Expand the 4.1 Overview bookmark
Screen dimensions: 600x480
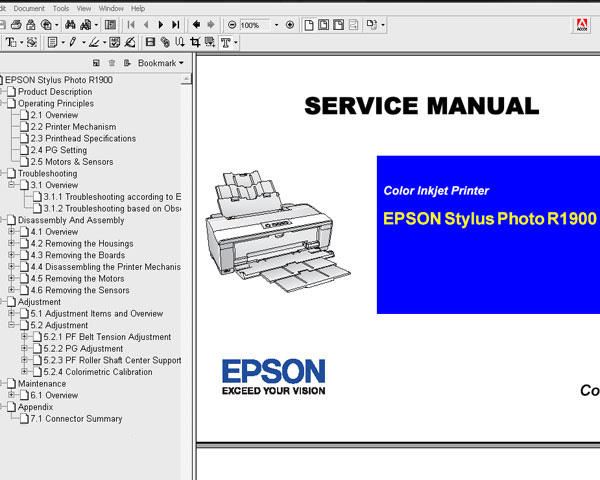(11, 232)
